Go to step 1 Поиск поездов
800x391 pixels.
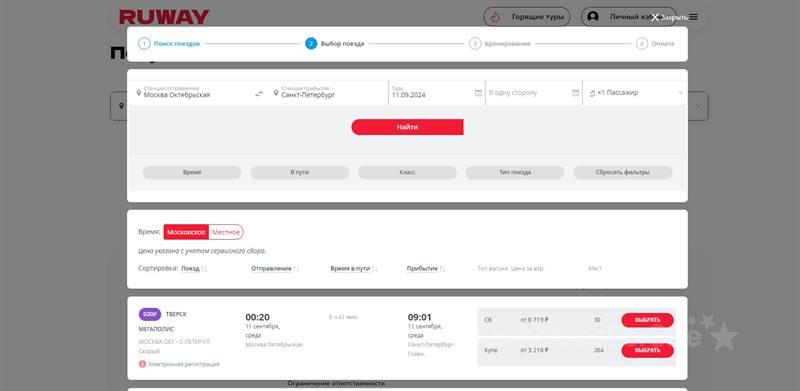[169, 44]
